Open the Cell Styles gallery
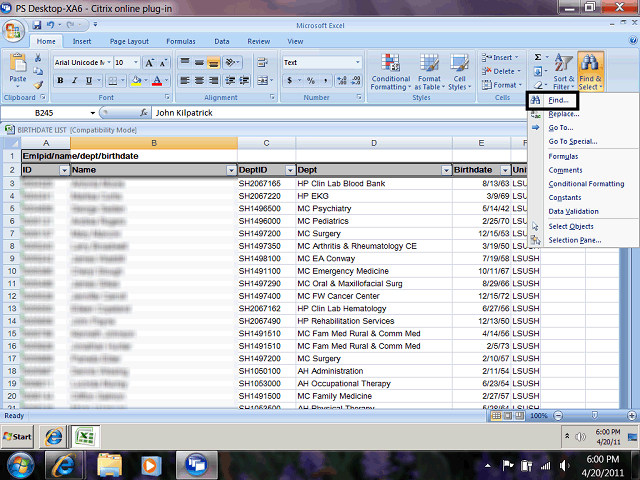The image size is (640, 480). [x=459, y=72]
